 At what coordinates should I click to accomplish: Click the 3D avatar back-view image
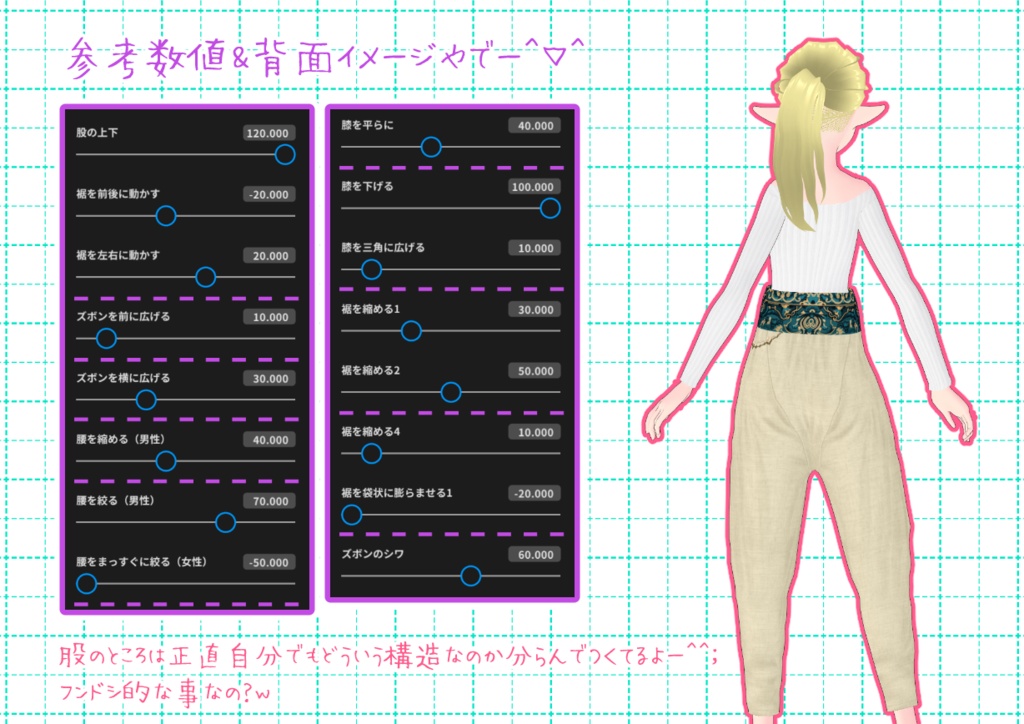[x=810, y=379]
